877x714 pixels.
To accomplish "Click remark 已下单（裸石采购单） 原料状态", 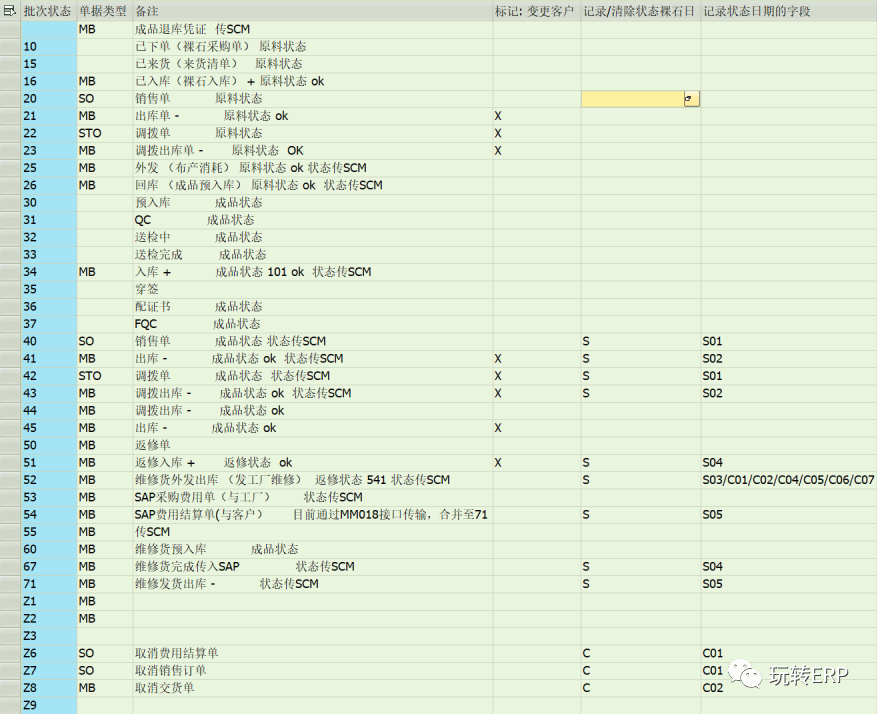I will tap(220, 46).
